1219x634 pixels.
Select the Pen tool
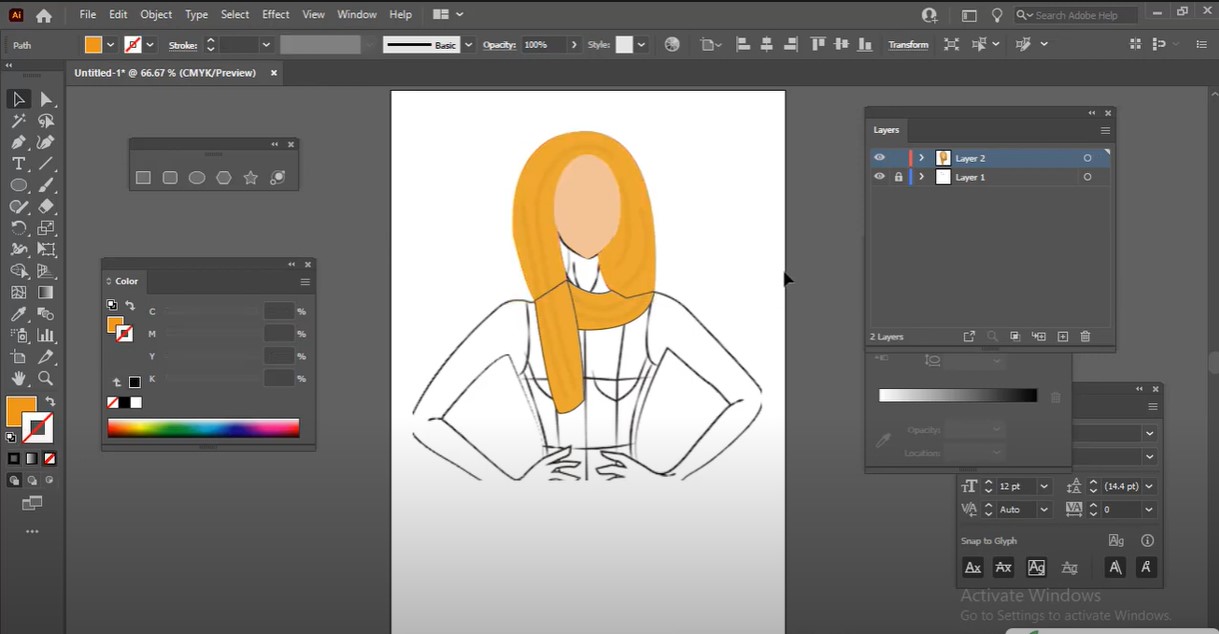coord(18,142)
